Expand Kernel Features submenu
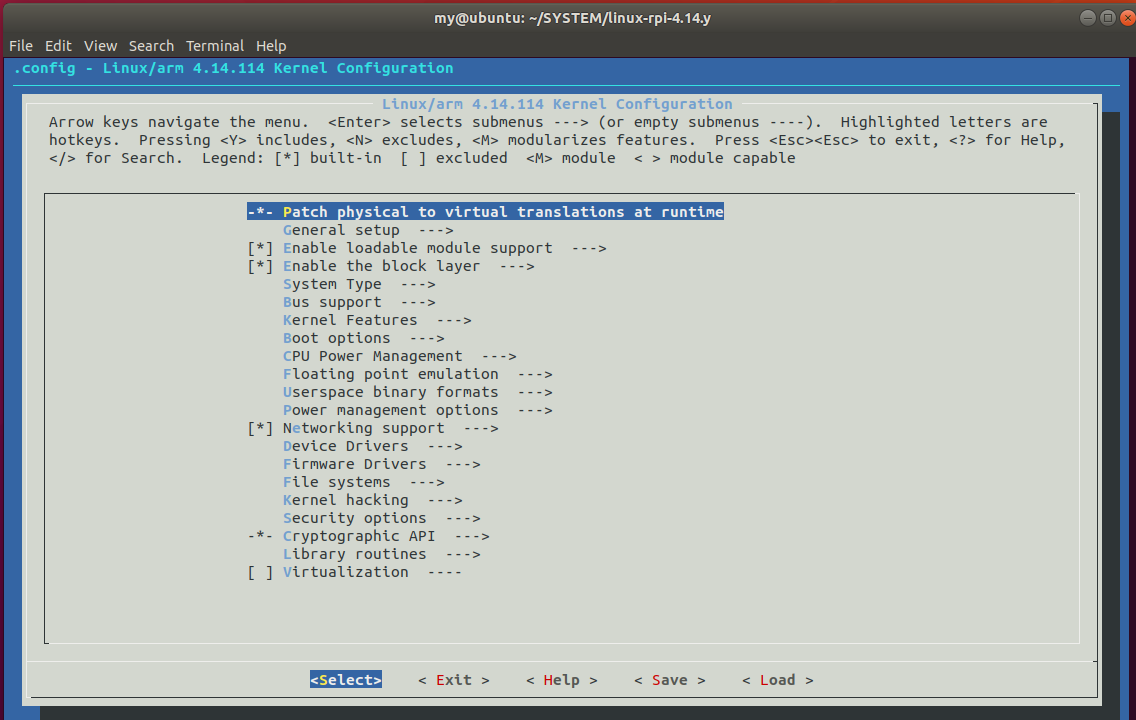 [x=377, y=320]
